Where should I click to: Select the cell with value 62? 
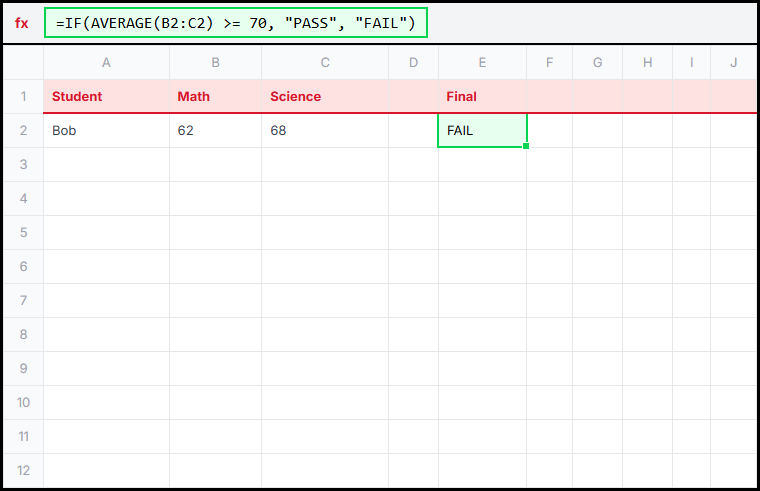pyautogui.click(x=215, y=131)
